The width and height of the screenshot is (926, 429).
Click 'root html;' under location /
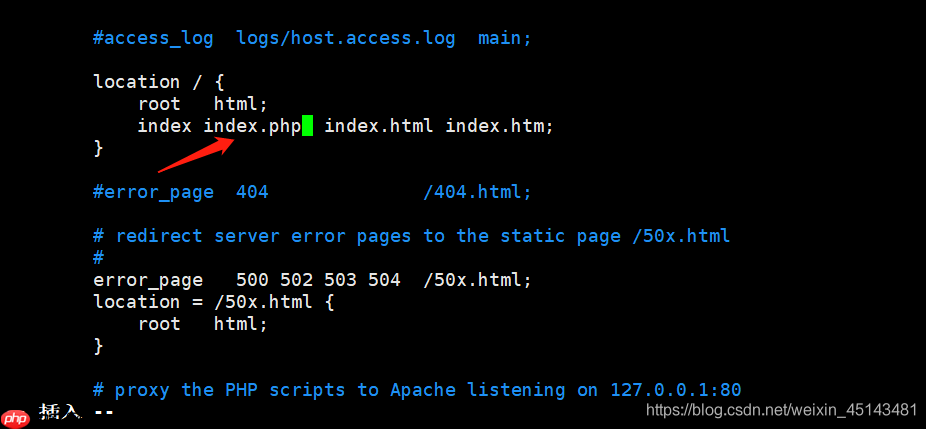click(203, 104)
